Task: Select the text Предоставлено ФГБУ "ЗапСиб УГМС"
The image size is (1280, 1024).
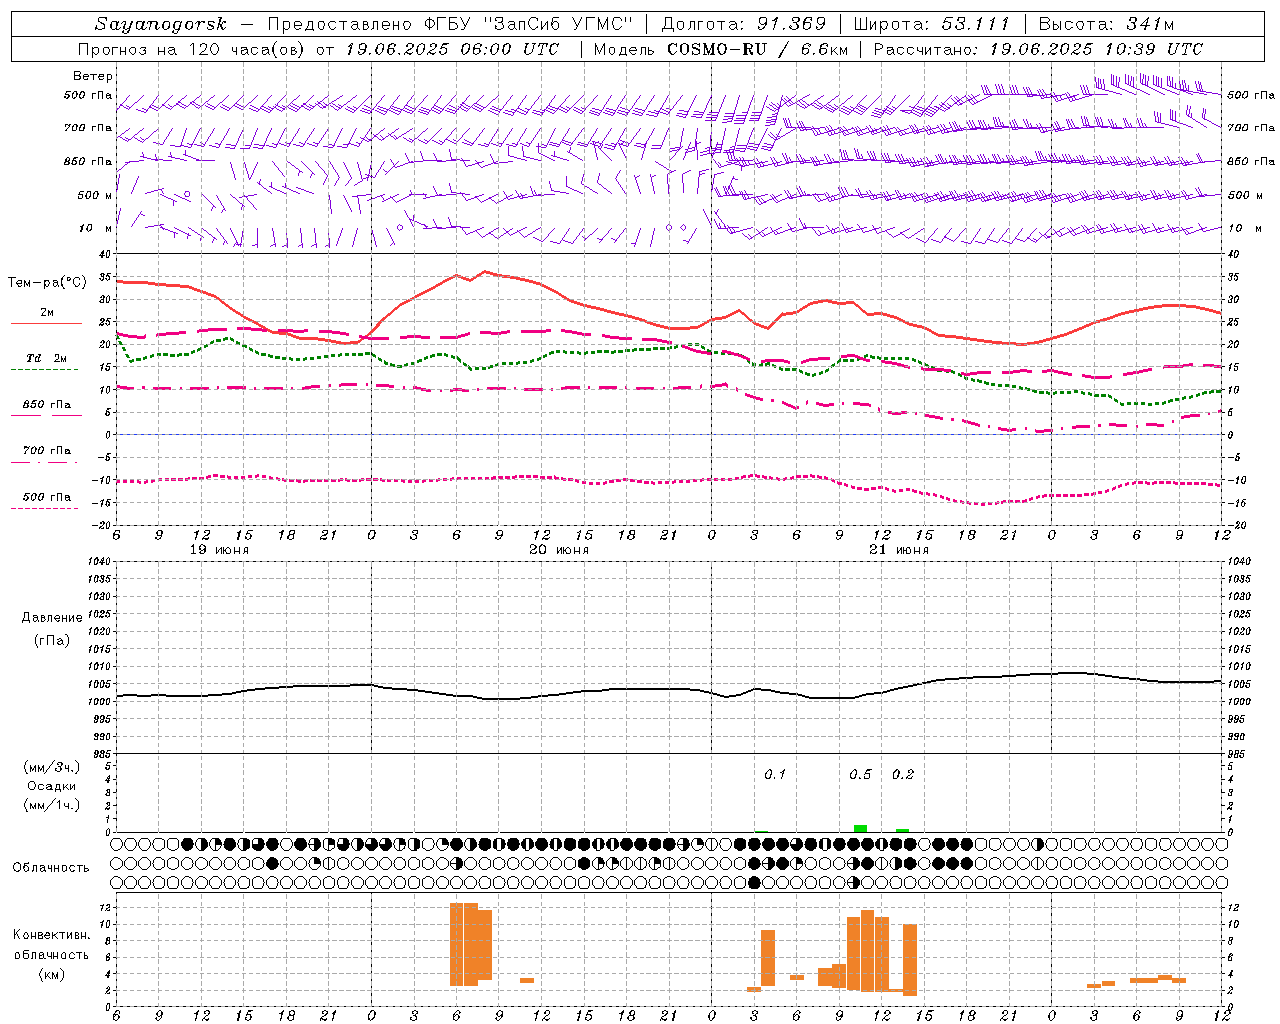Action: pyautogui.click(x=451, y=24)
